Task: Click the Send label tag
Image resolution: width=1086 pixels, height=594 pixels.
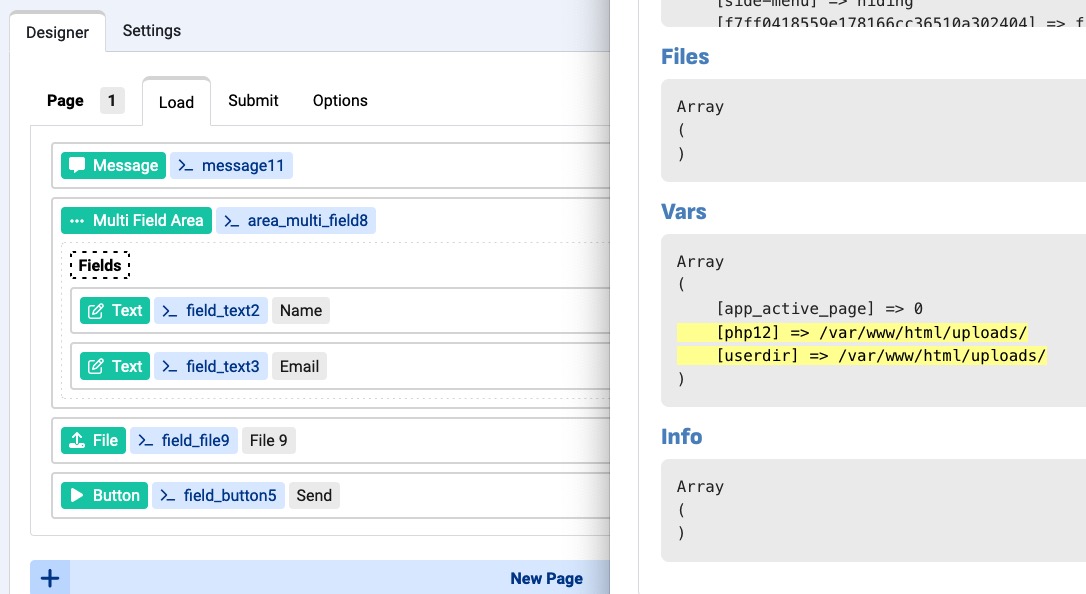Action: click(x=314, y=495)
